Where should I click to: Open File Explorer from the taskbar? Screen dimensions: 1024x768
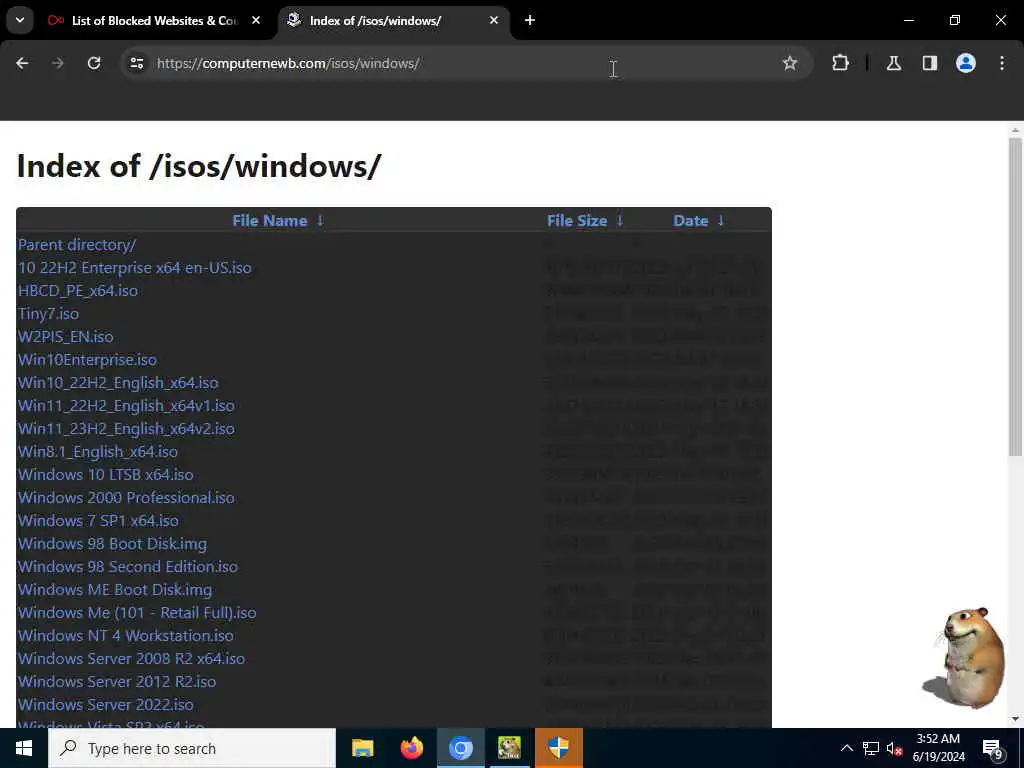362,748
